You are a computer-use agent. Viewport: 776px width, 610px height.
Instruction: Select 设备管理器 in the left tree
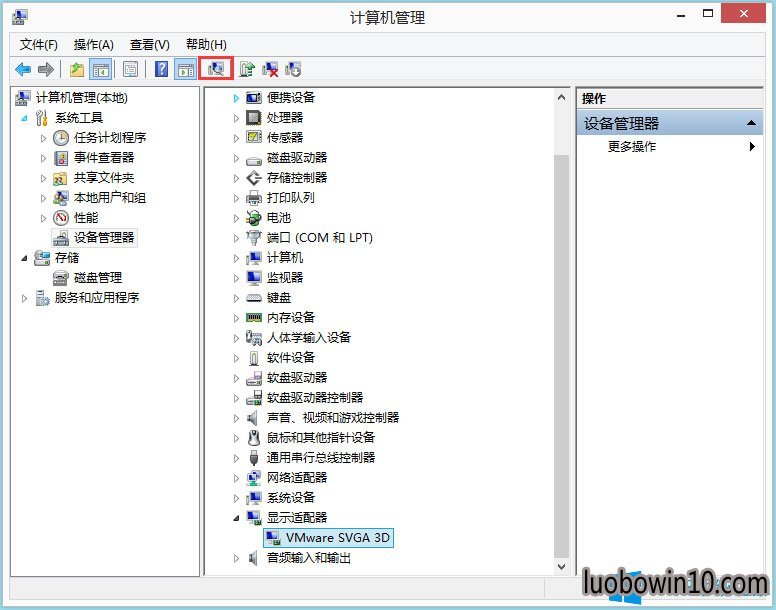104,237
